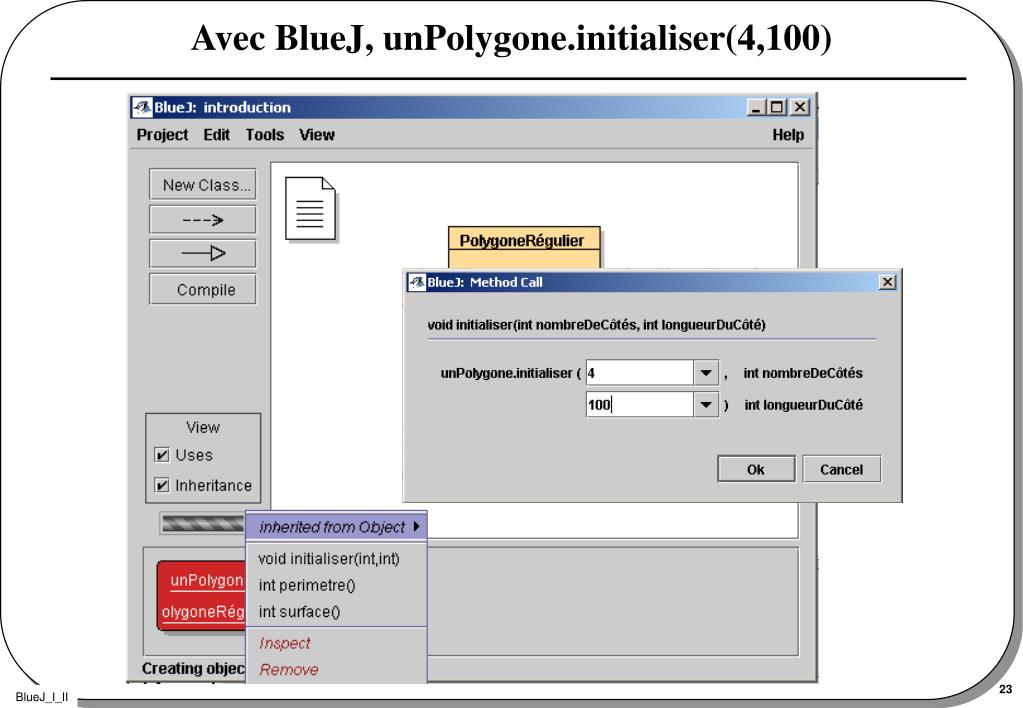The height and width of the screenshot is (708, 1023).
Task: Toggle the Uses checkbox
Action: tap(162, 455)
